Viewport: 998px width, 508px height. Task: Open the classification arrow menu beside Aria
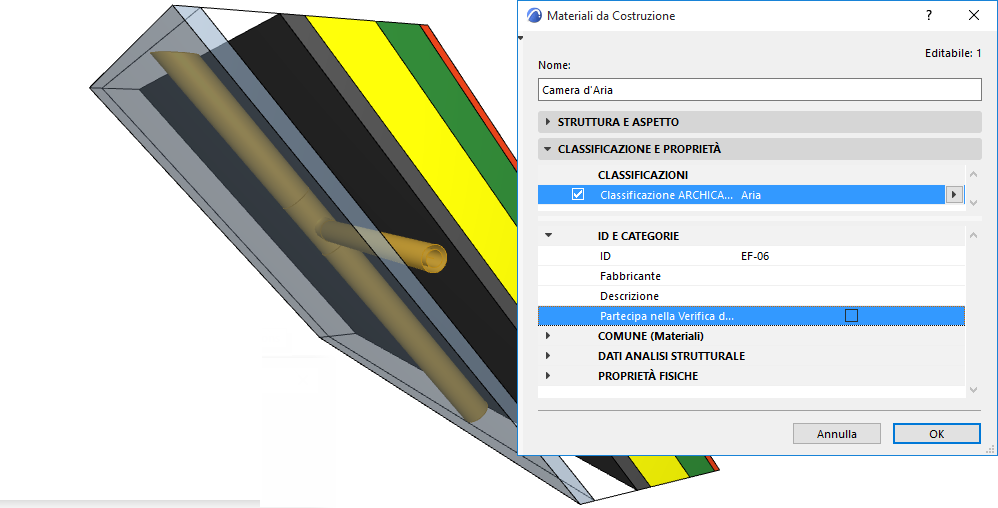(x=953, y=195)
